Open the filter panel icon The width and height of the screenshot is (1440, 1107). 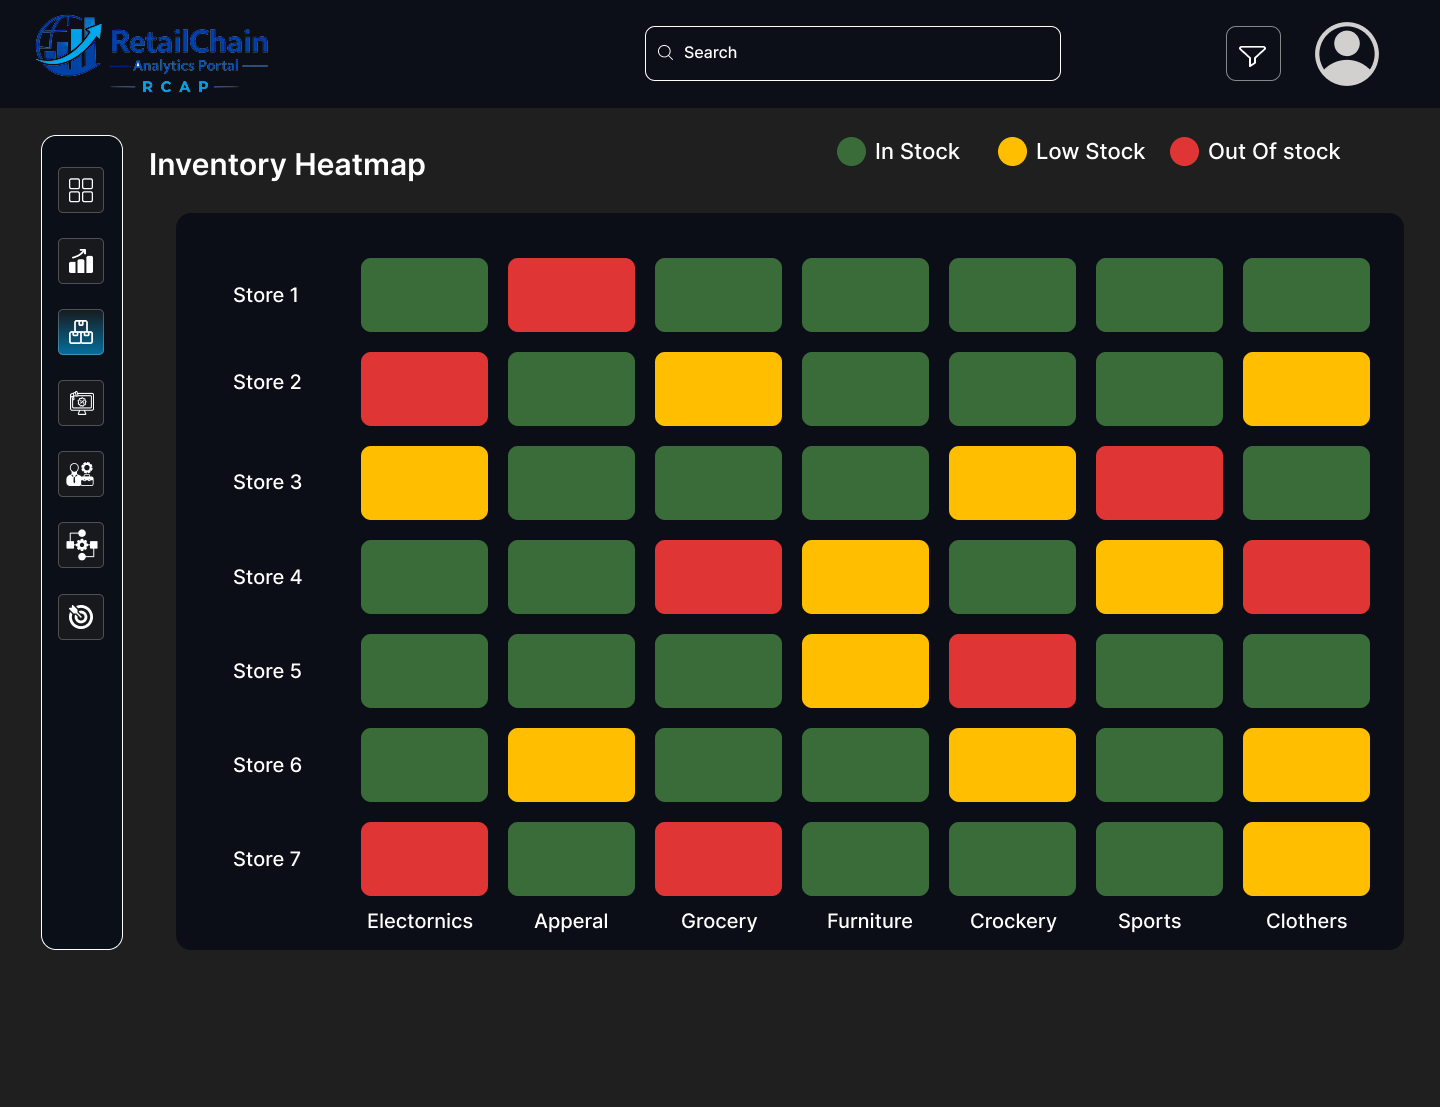tap(1253, 53)
